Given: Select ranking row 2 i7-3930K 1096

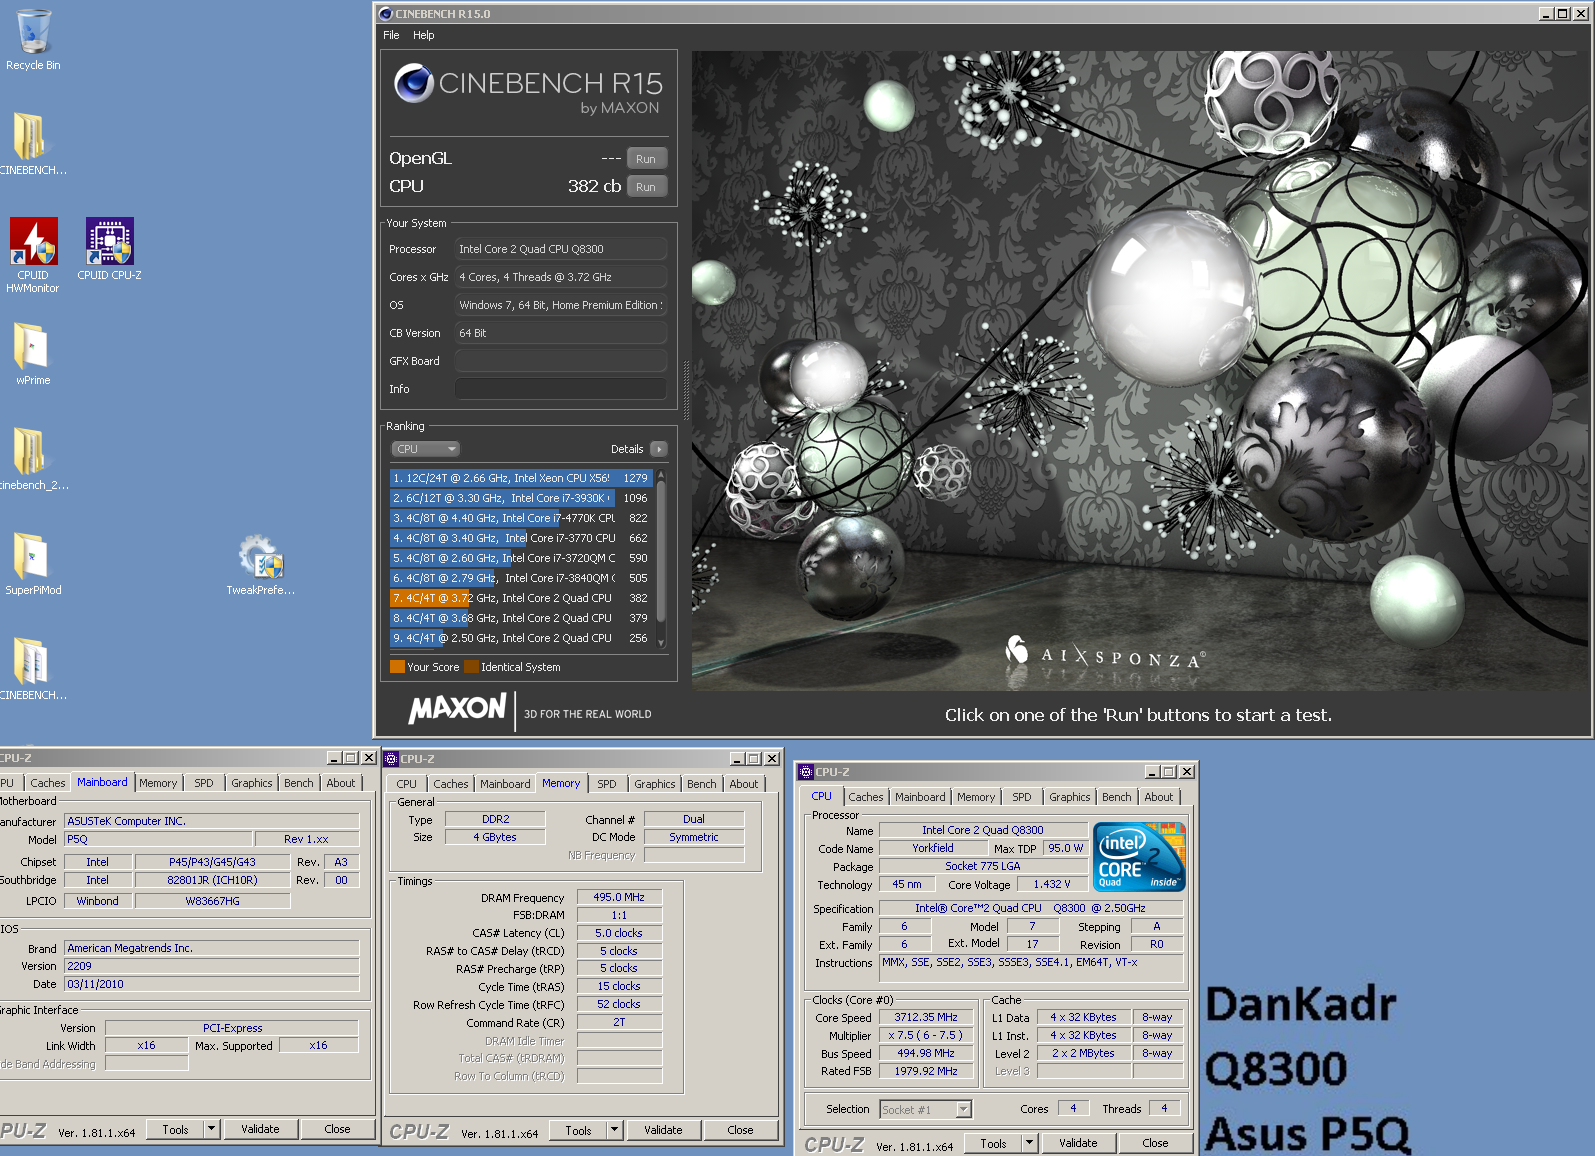Looking at the screenshot, I should pos(521,498).
